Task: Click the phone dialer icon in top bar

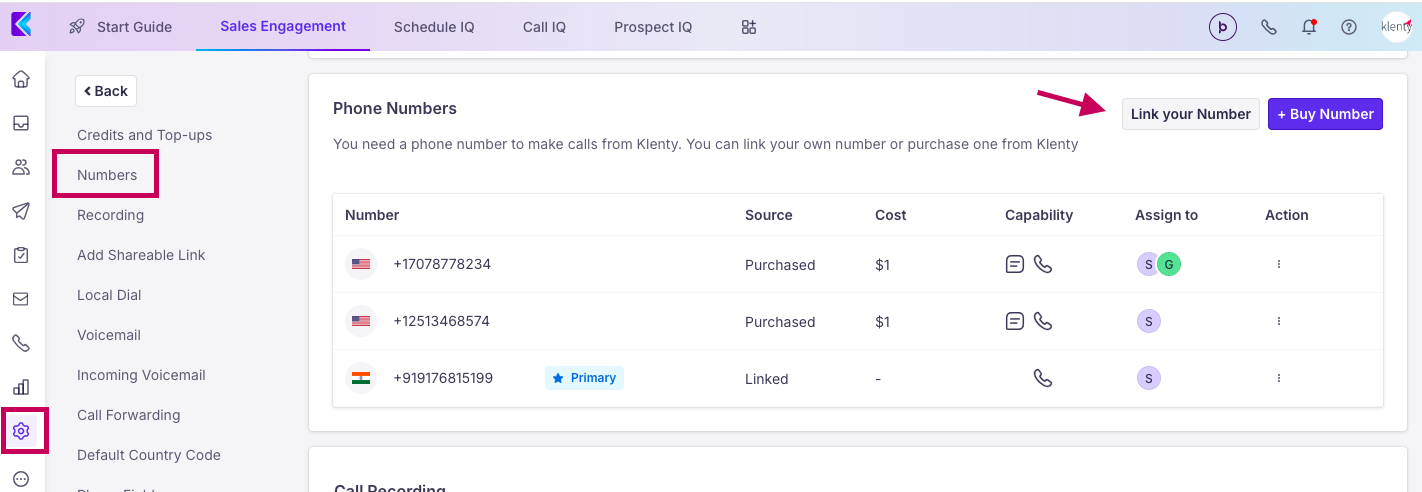Action: (x=1269, y=27)
